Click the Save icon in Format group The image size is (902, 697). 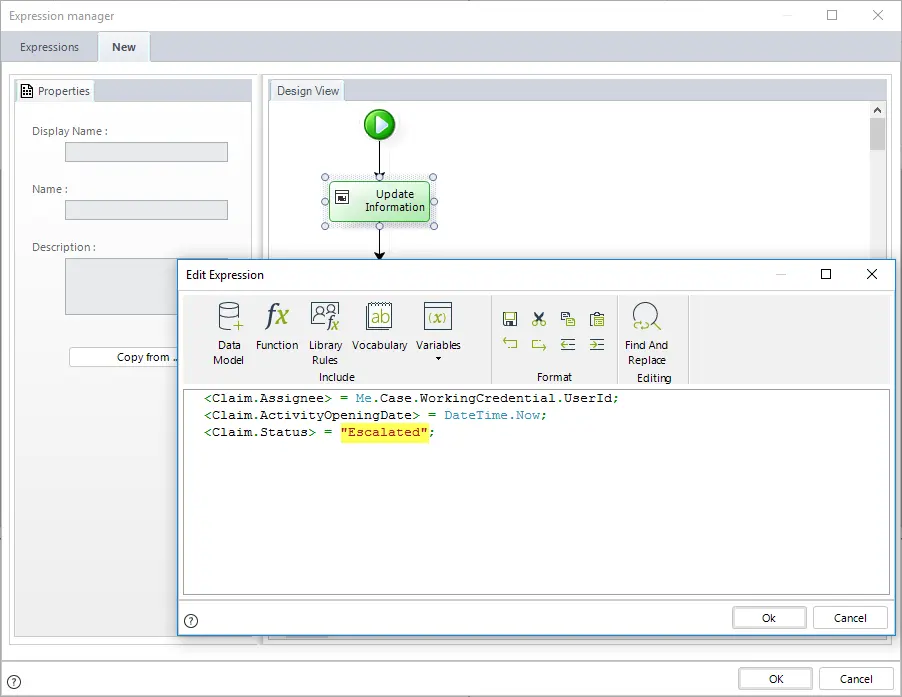tap(510, 319)
